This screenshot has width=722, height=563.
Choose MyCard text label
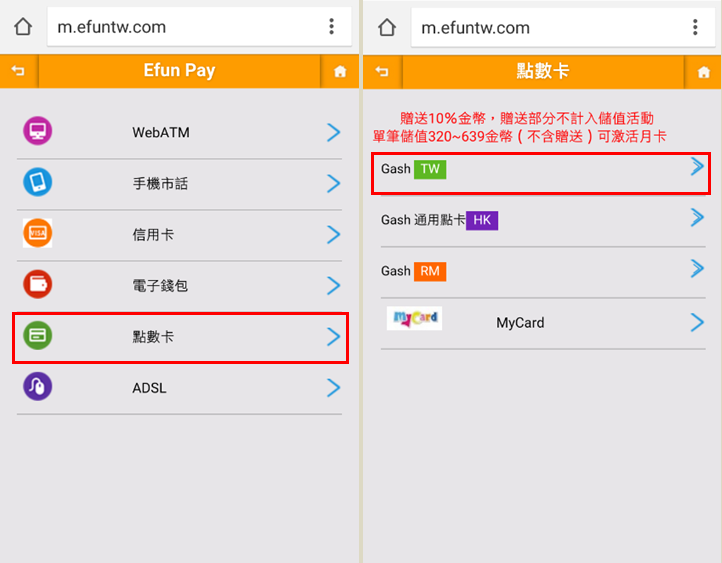pos(520,323)
